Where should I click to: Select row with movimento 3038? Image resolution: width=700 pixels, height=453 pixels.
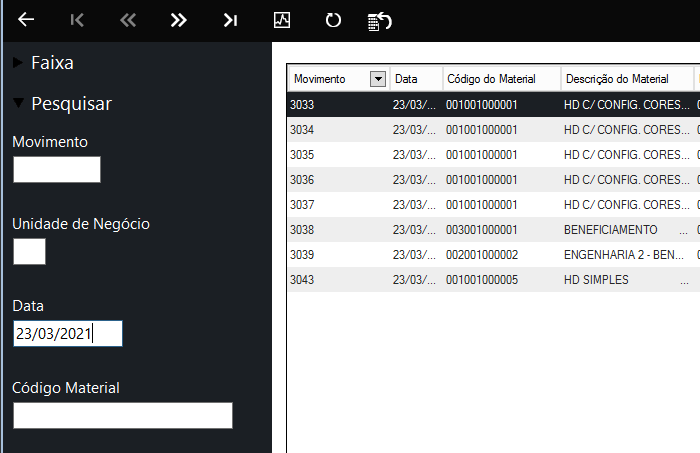click(x=494, y=230)
